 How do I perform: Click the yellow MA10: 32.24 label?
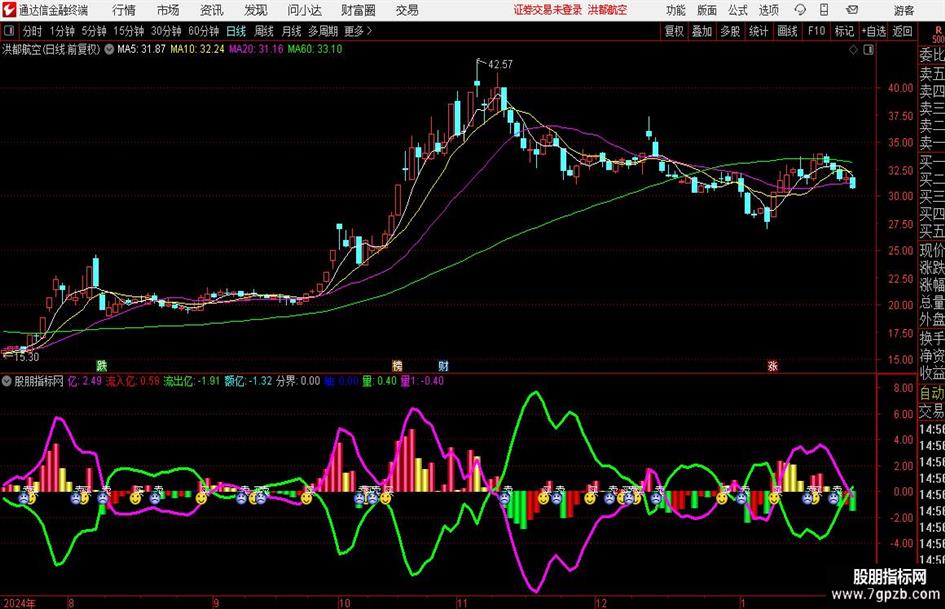(x=197, y=49)
